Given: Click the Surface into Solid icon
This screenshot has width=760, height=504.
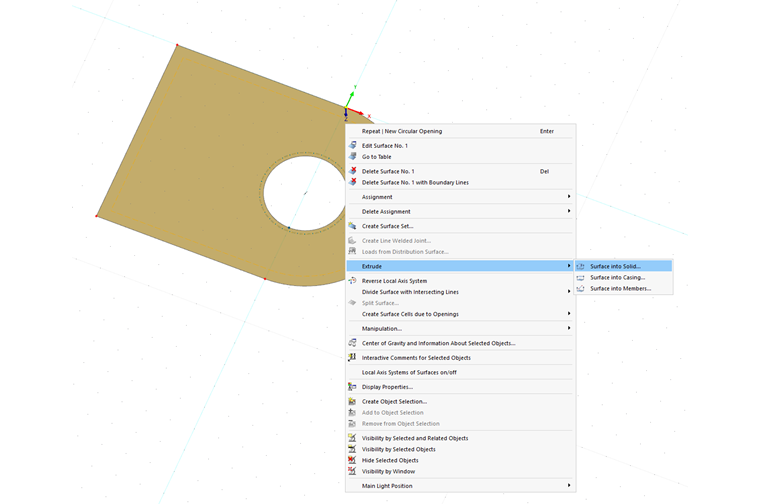Looking at the screenshot, I should point(581,266).
